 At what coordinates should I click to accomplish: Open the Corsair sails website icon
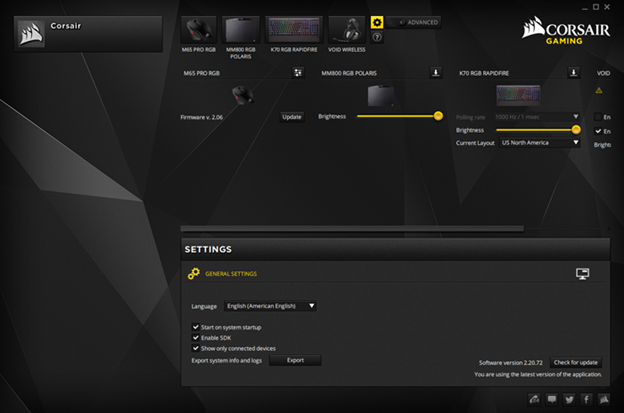[604, 399]
